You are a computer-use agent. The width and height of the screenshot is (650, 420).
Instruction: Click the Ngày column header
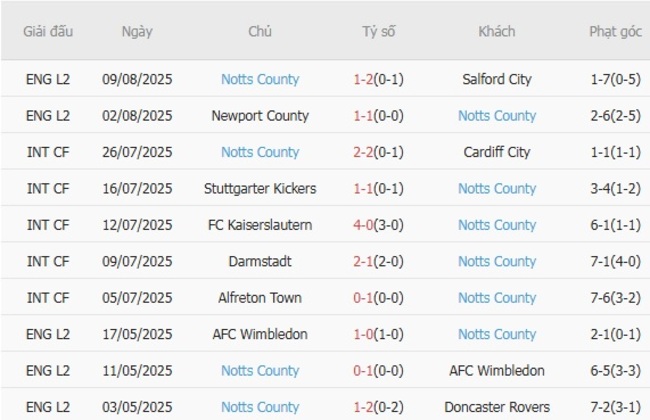pos(137,31)
